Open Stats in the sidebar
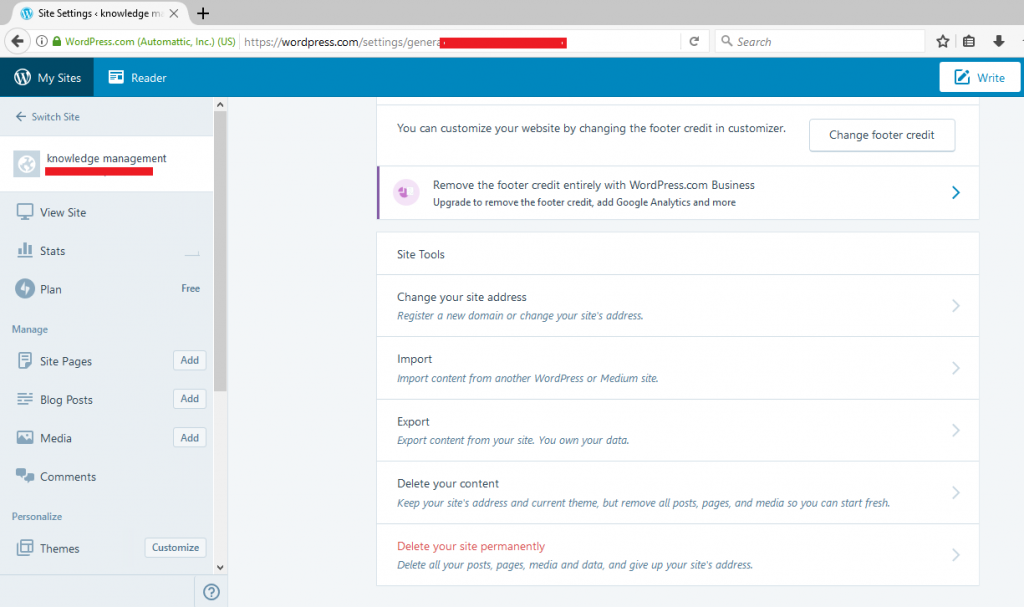1024x607 pixels. tap(106, 250)
